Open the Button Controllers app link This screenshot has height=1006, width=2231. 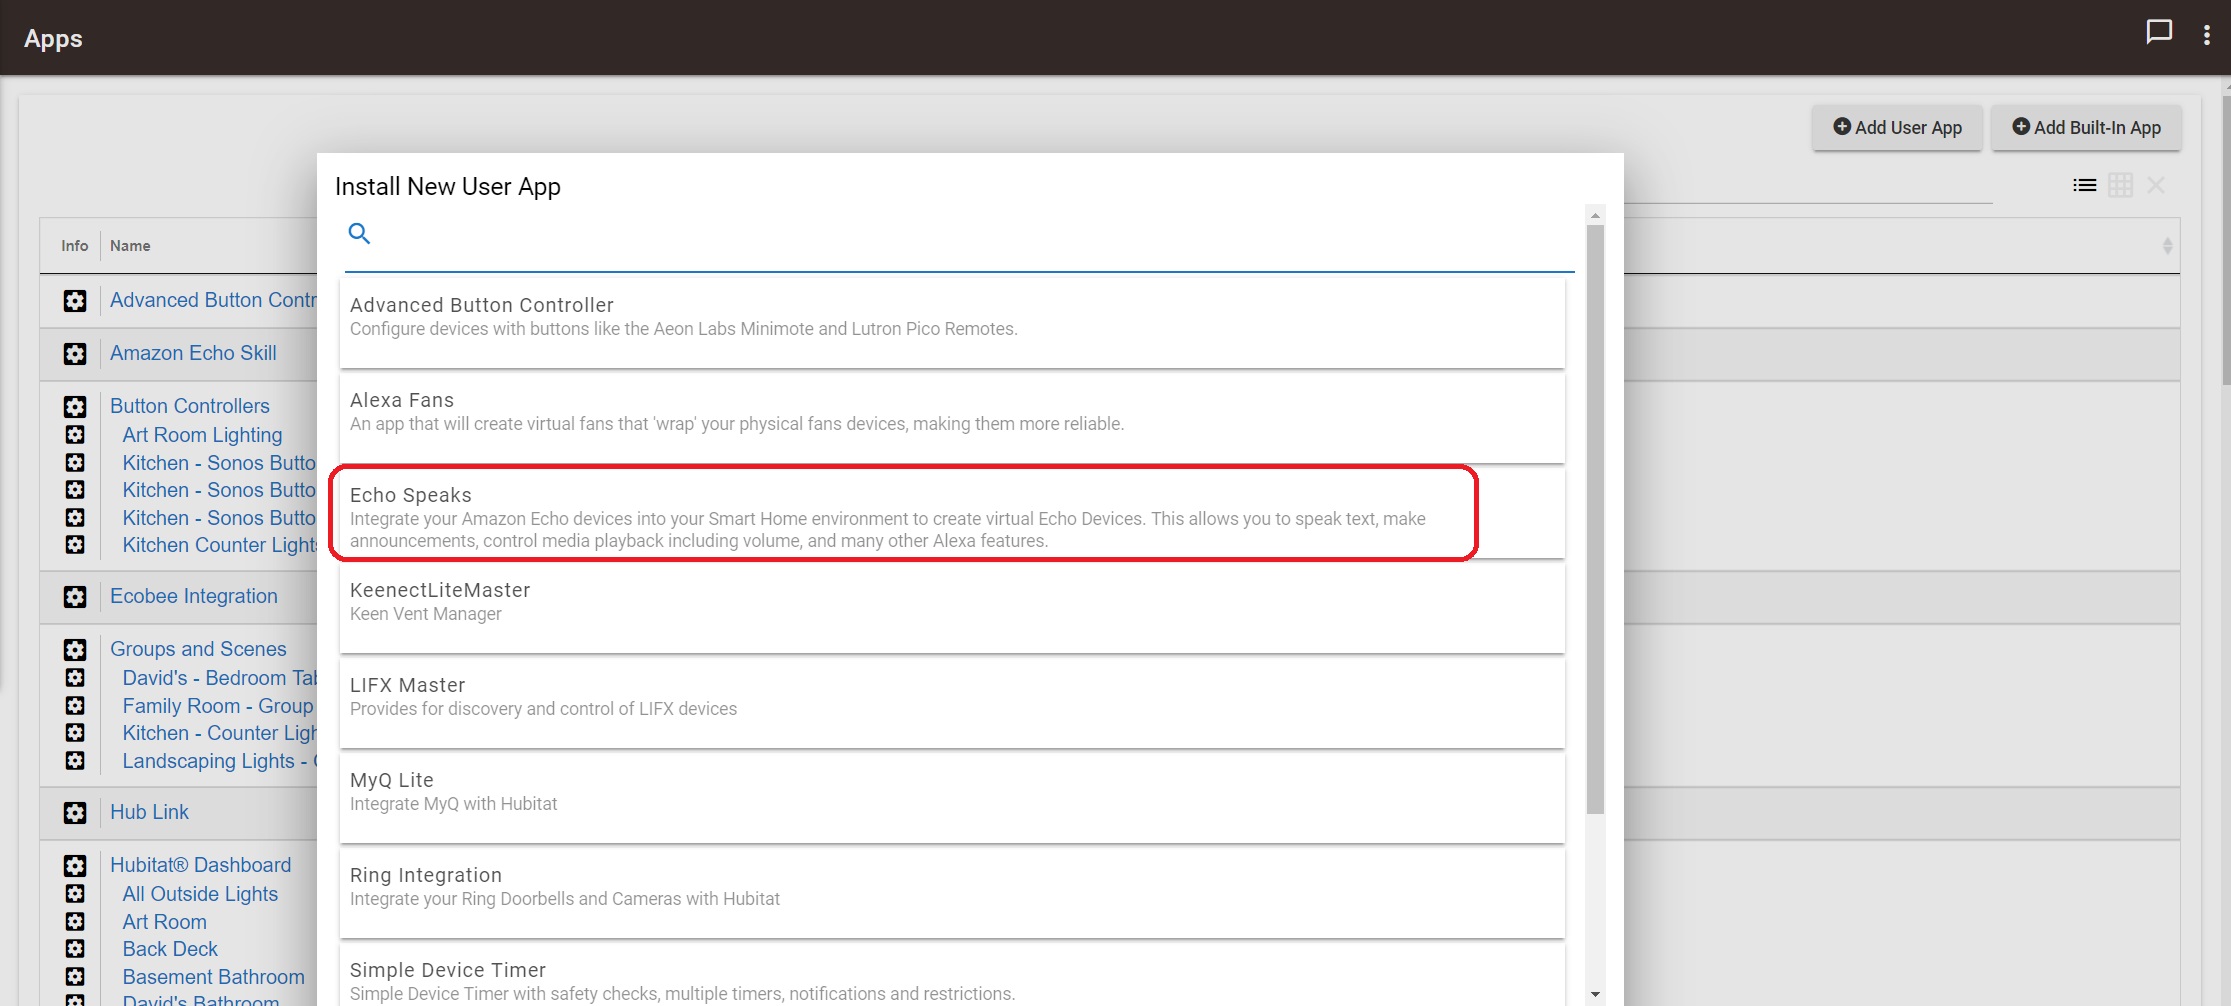coord(190,406)
